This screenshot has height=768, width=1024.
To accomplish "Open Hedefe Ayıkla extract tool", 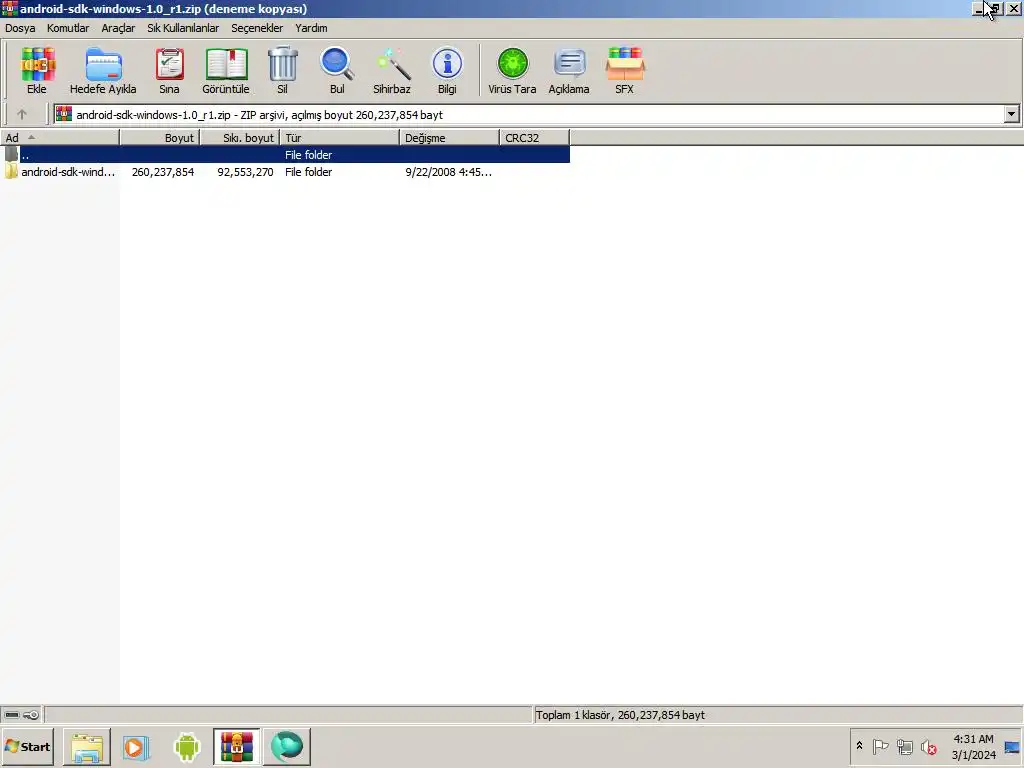I will tap(103, 70).
